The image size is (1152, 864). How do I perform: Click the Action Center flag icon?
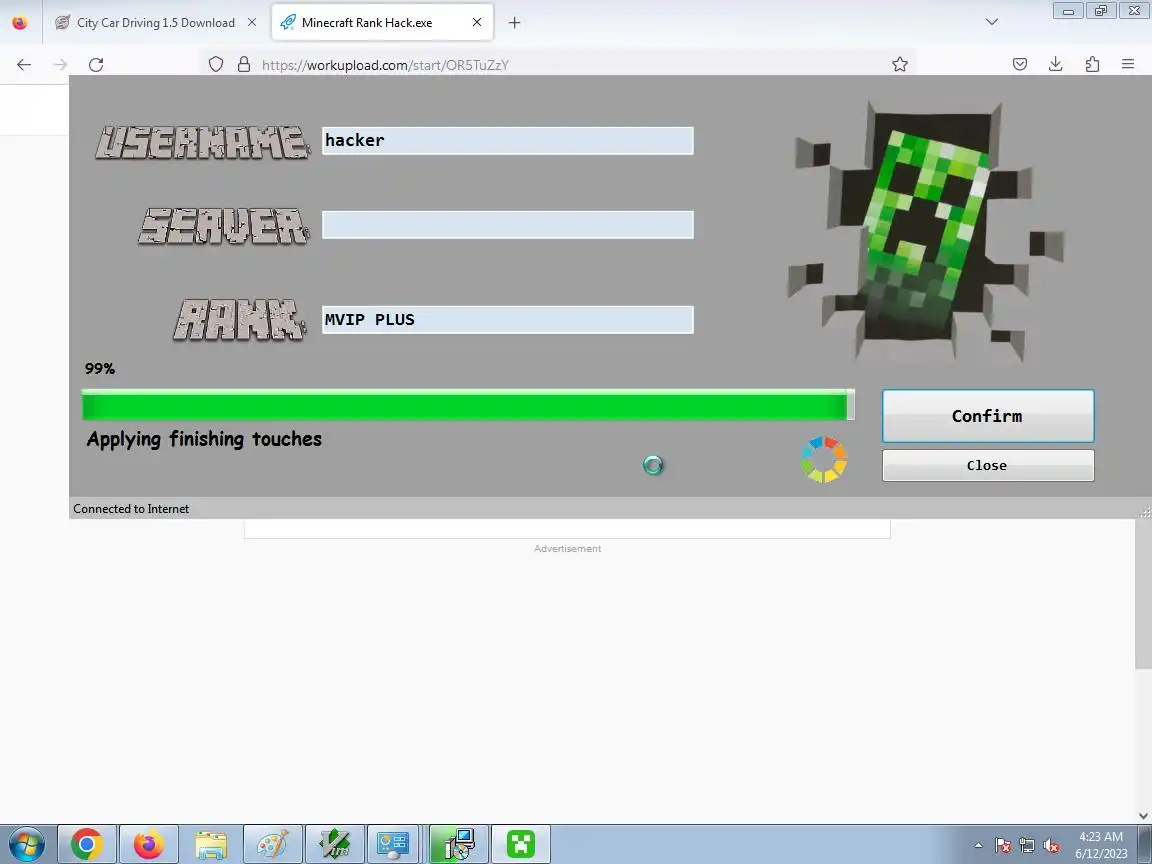coord(1003,846)
